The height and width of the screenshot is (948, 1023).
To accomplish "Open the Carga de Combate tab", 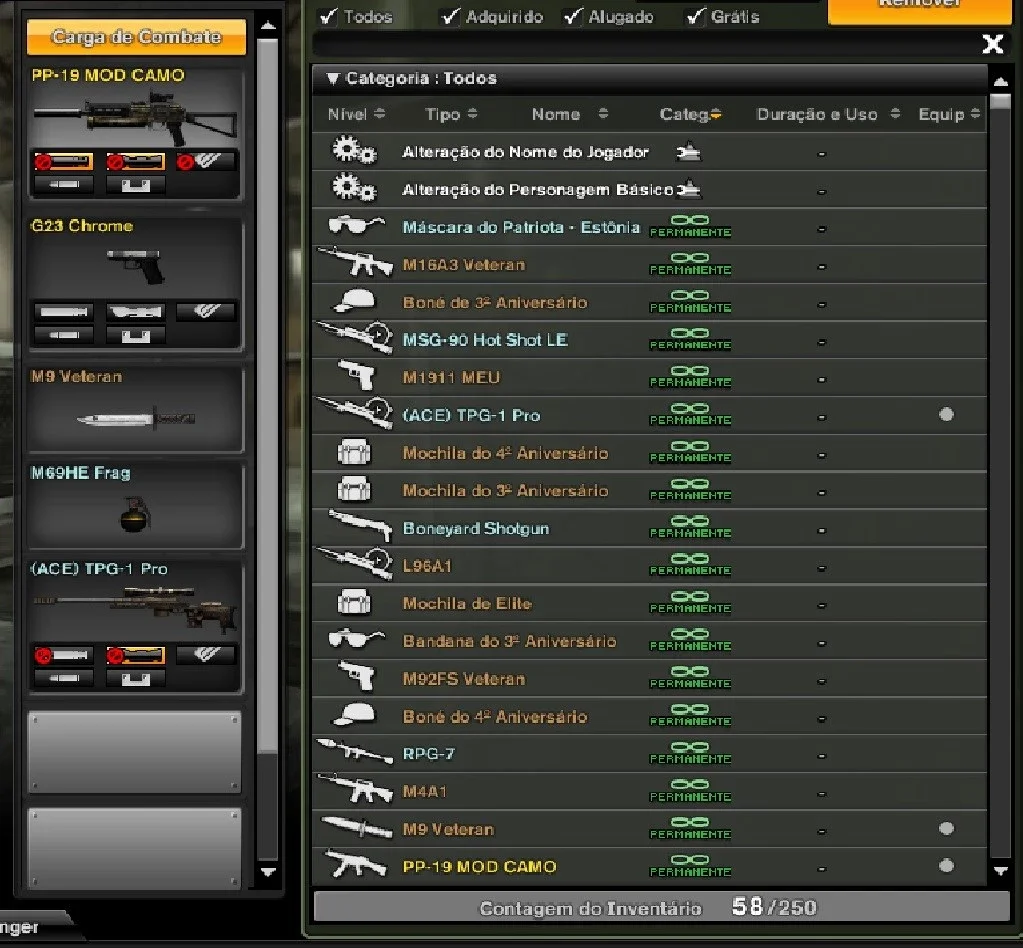I will (x=136, y=37).
